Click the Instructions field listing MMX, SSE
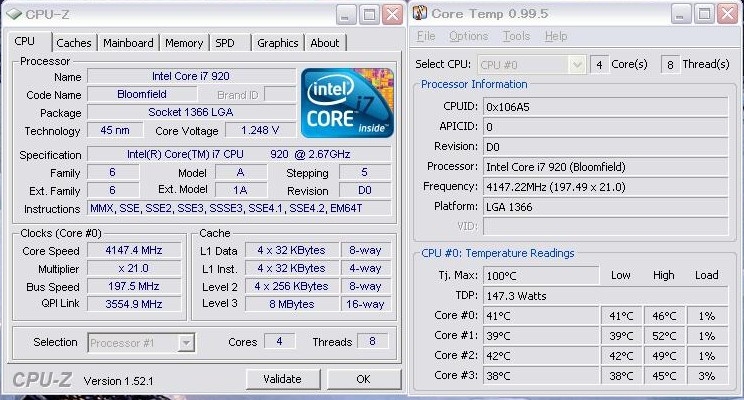Image resolution: width=744 pixels, height=400 pixels. pos(239,208)
